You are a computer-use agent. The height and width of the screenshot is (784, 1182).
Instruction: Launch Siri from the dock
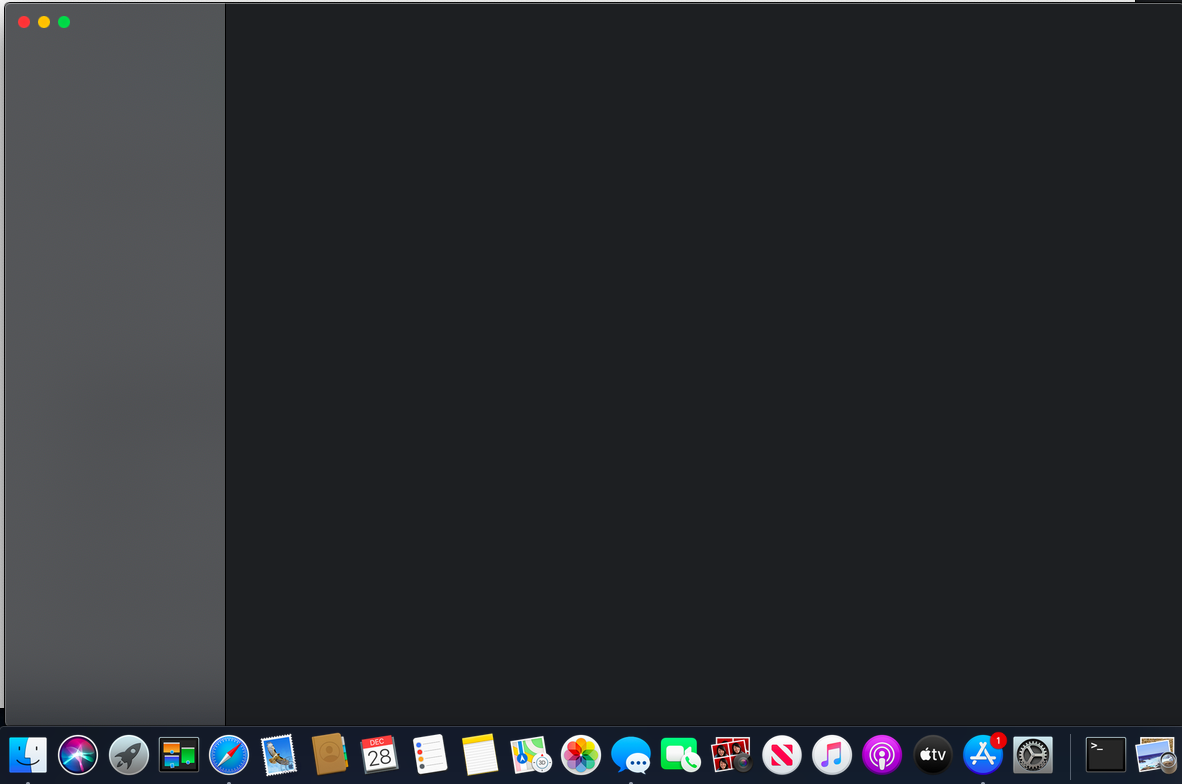[78, 755]
